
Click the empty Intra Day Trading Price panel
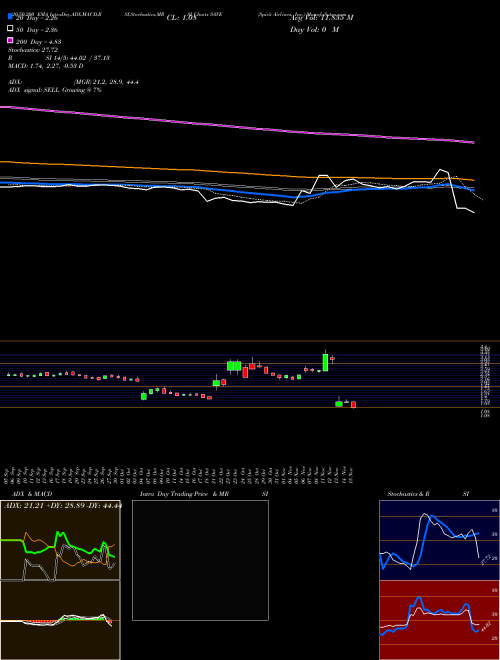(200, 560)
